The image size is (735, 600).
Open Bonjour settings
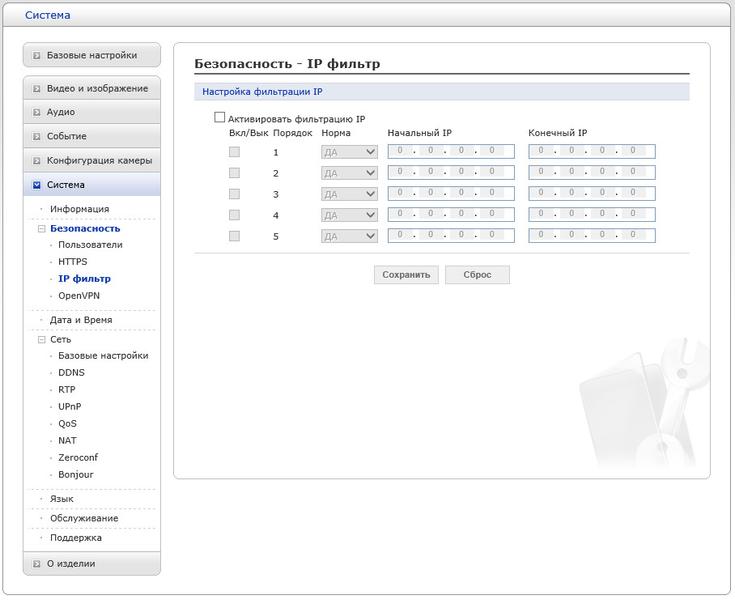point(75,474)
